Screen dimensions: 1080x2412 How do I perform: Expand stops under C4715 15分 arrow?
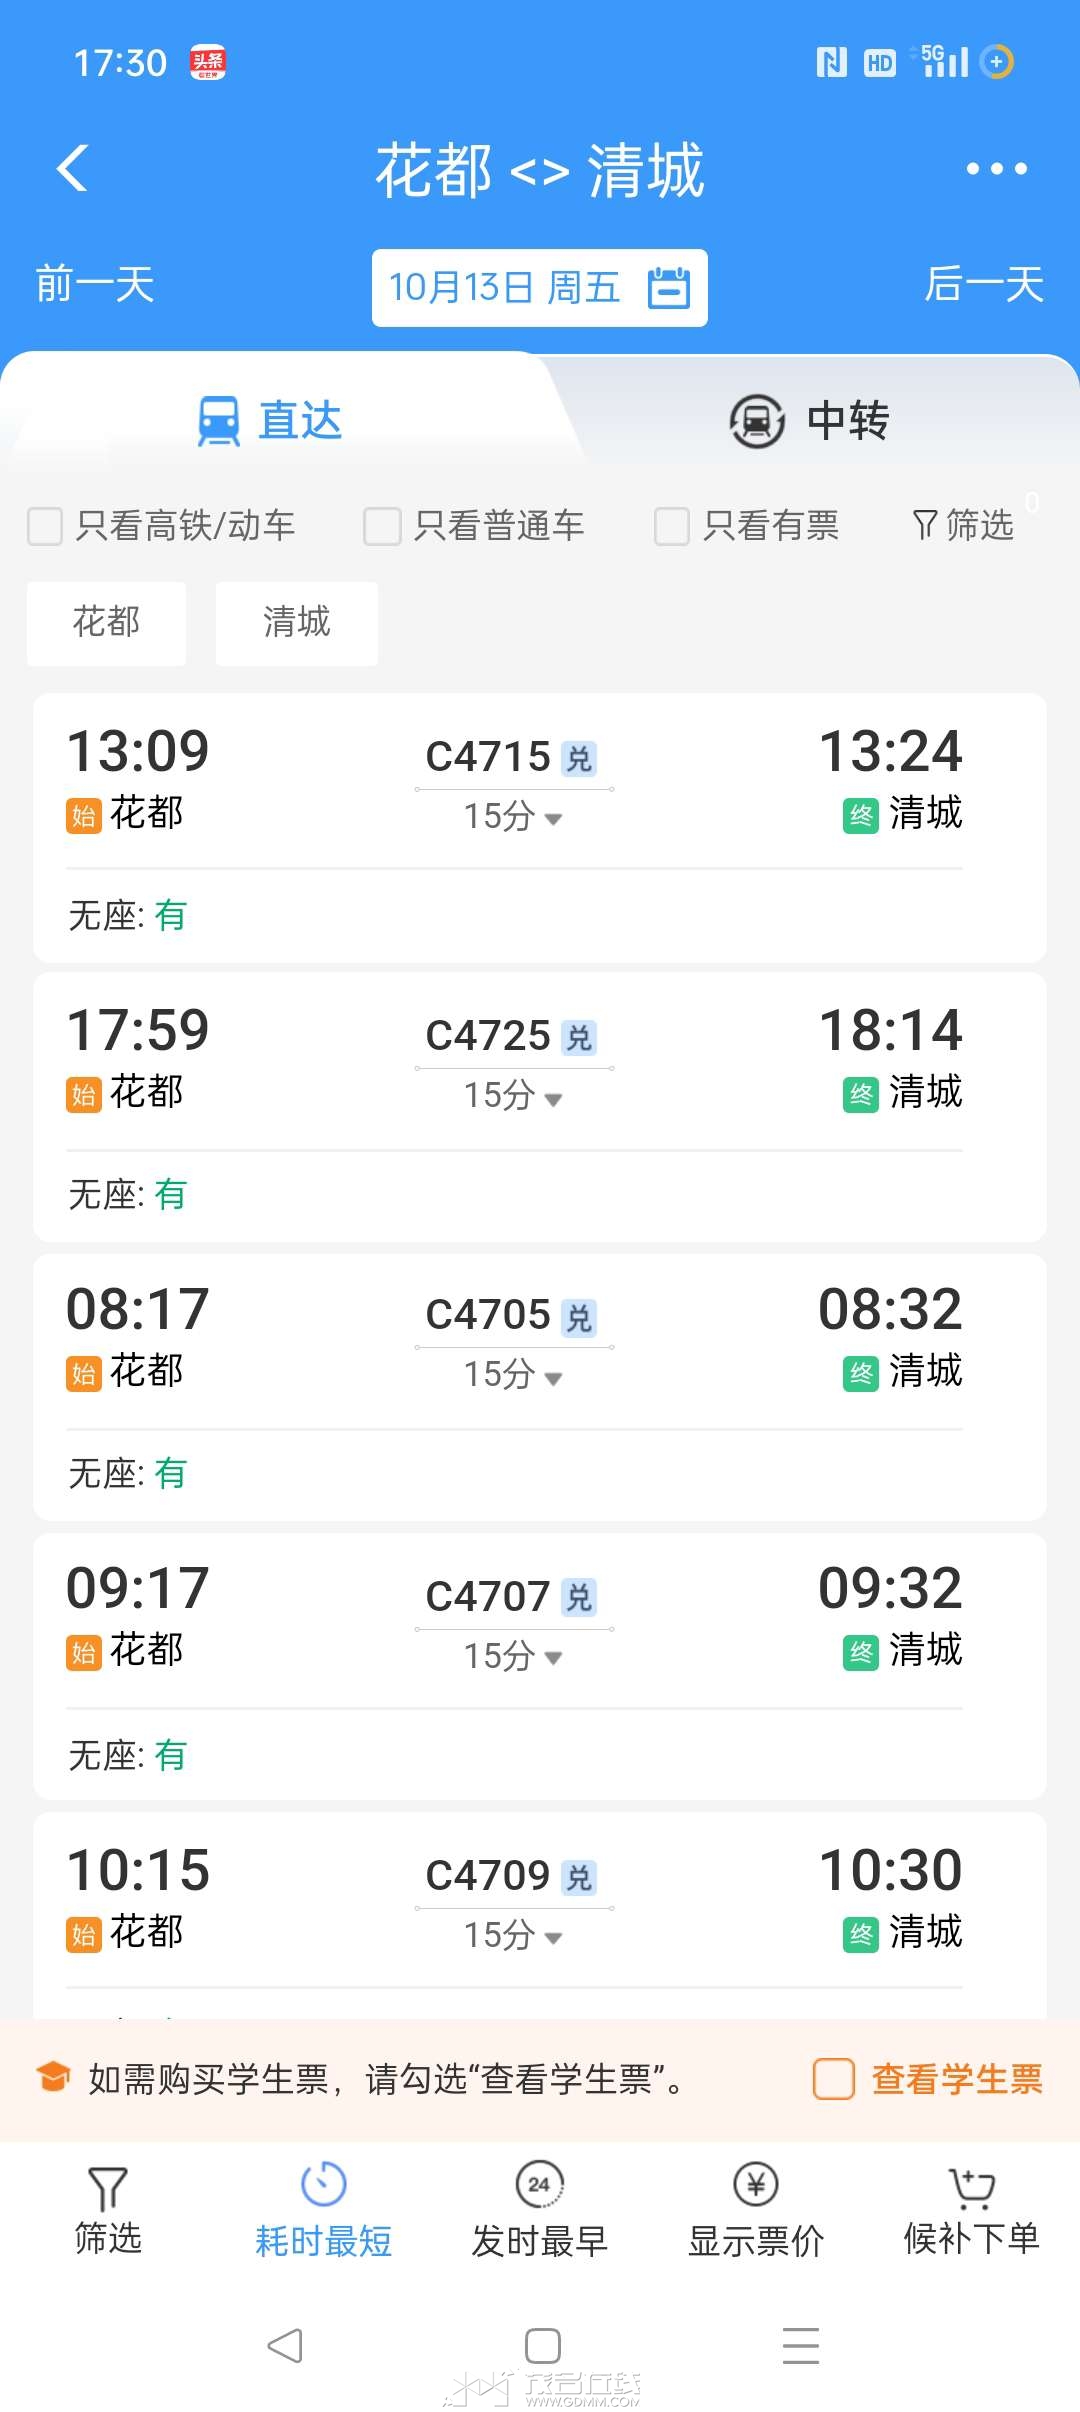click(x=553, y=819)
